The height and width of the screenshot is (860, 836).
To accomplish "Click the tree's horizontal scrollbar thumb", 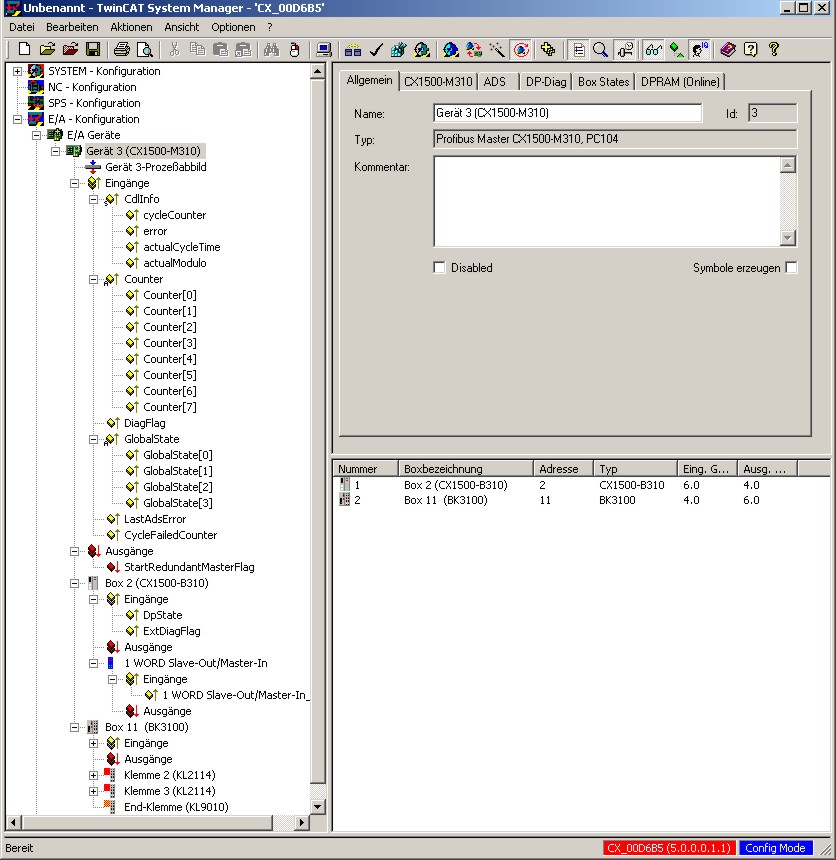I will coord(148,822).
